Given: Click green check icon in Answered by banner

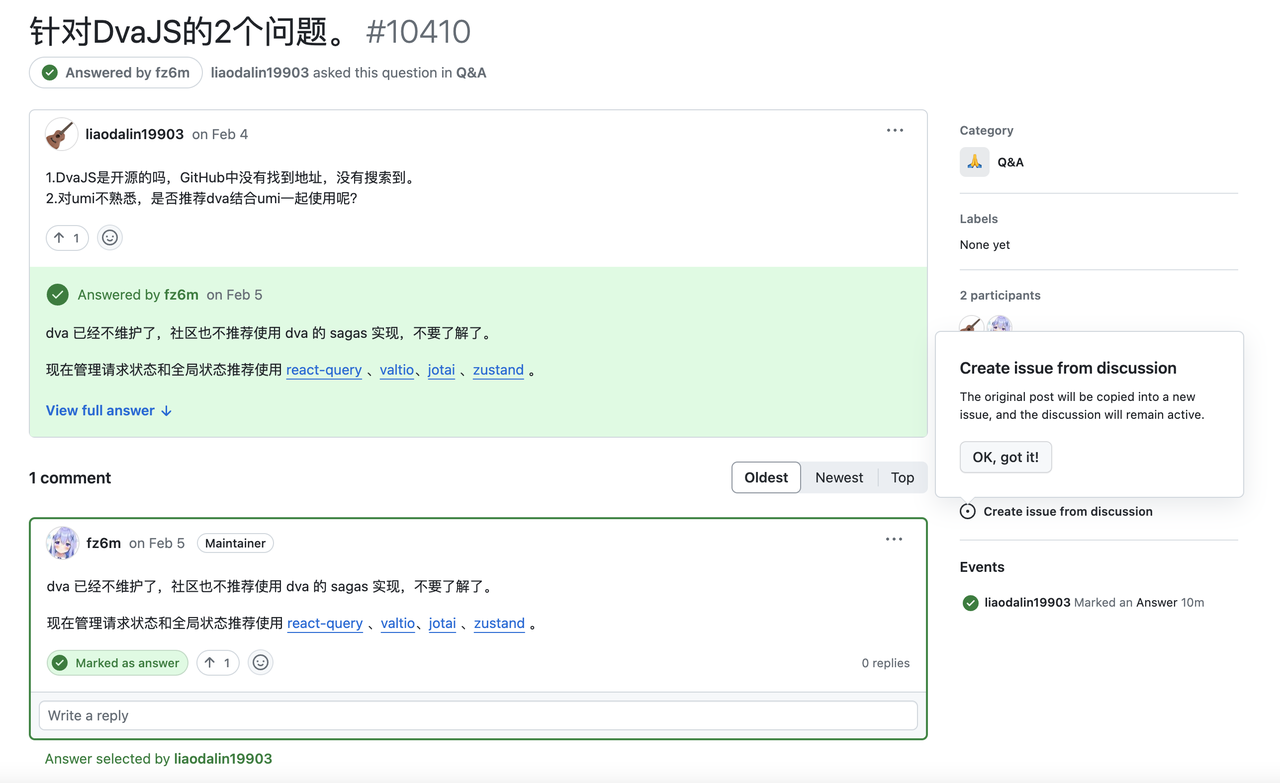Looking at the screenshot, I should (58, 294).
